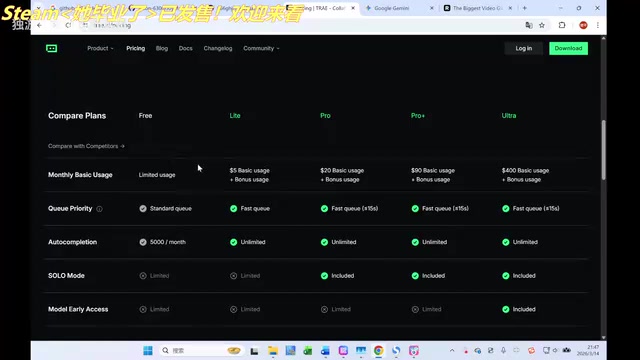The width and height of the screenshot is (640, 360).
Task: Click the '$90 Basic usage' cell text
Action: tap(433, 171)
